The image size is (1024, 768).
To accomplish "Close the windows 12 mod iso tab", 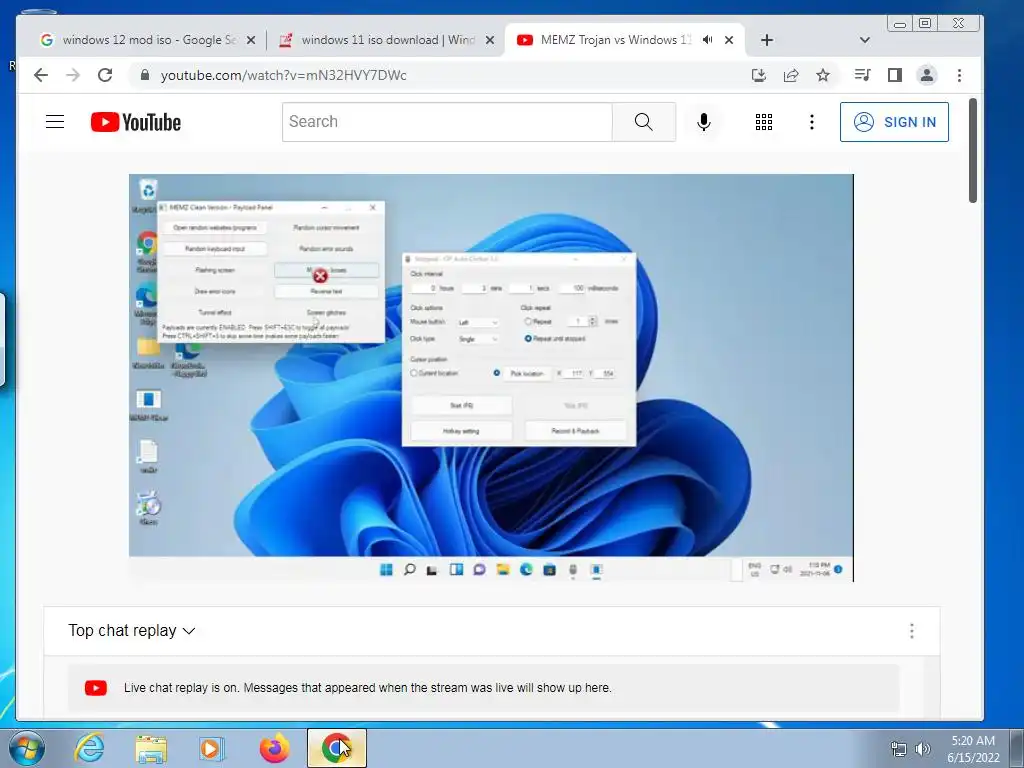I will click(x=251, y=40).
